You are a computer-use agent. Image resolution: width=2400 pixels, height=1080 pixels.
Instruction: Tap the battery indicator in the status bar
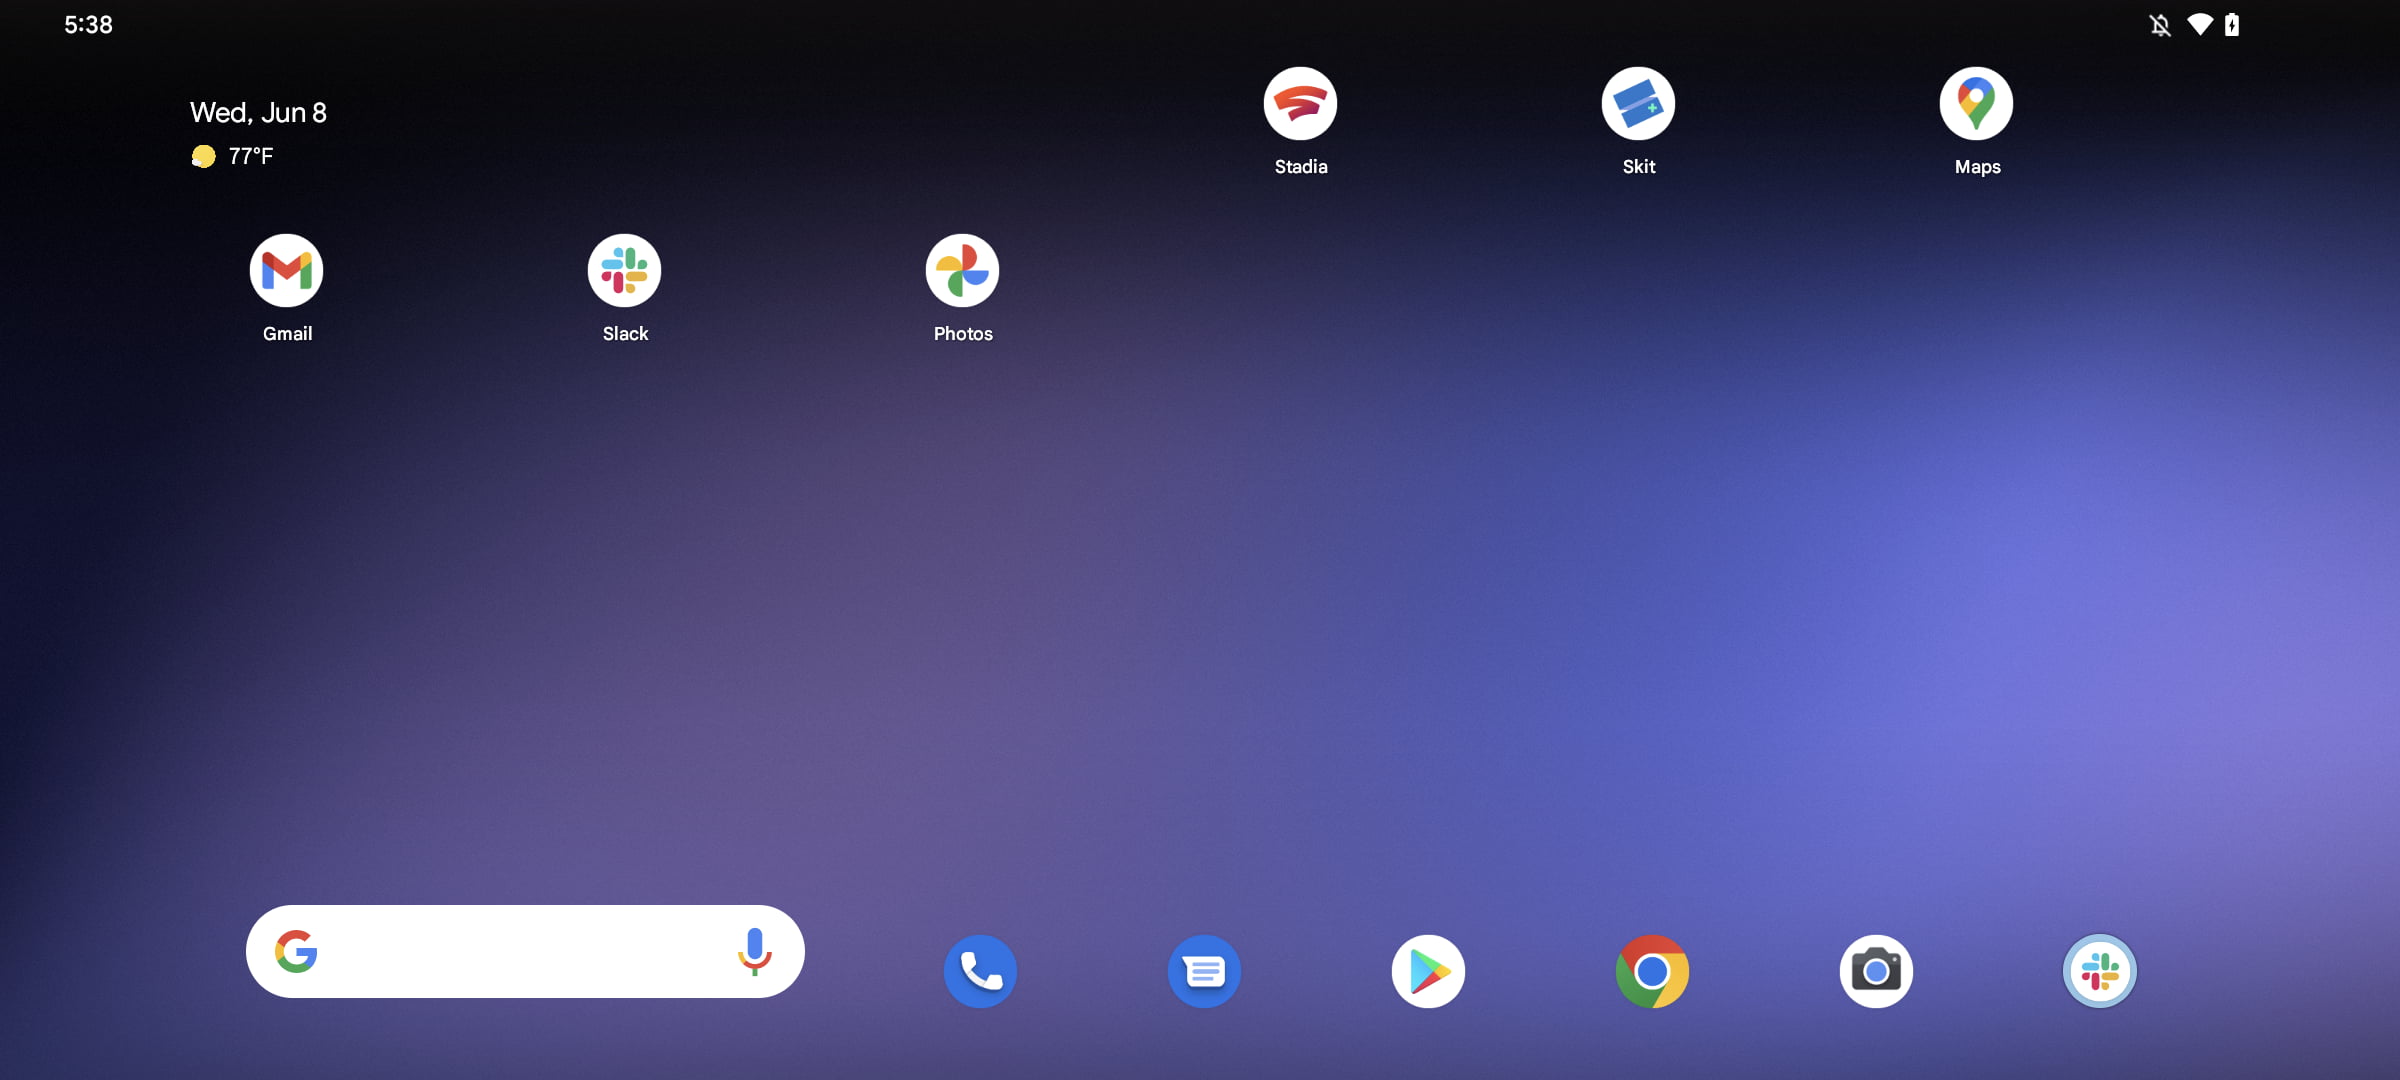point(2232,24)
